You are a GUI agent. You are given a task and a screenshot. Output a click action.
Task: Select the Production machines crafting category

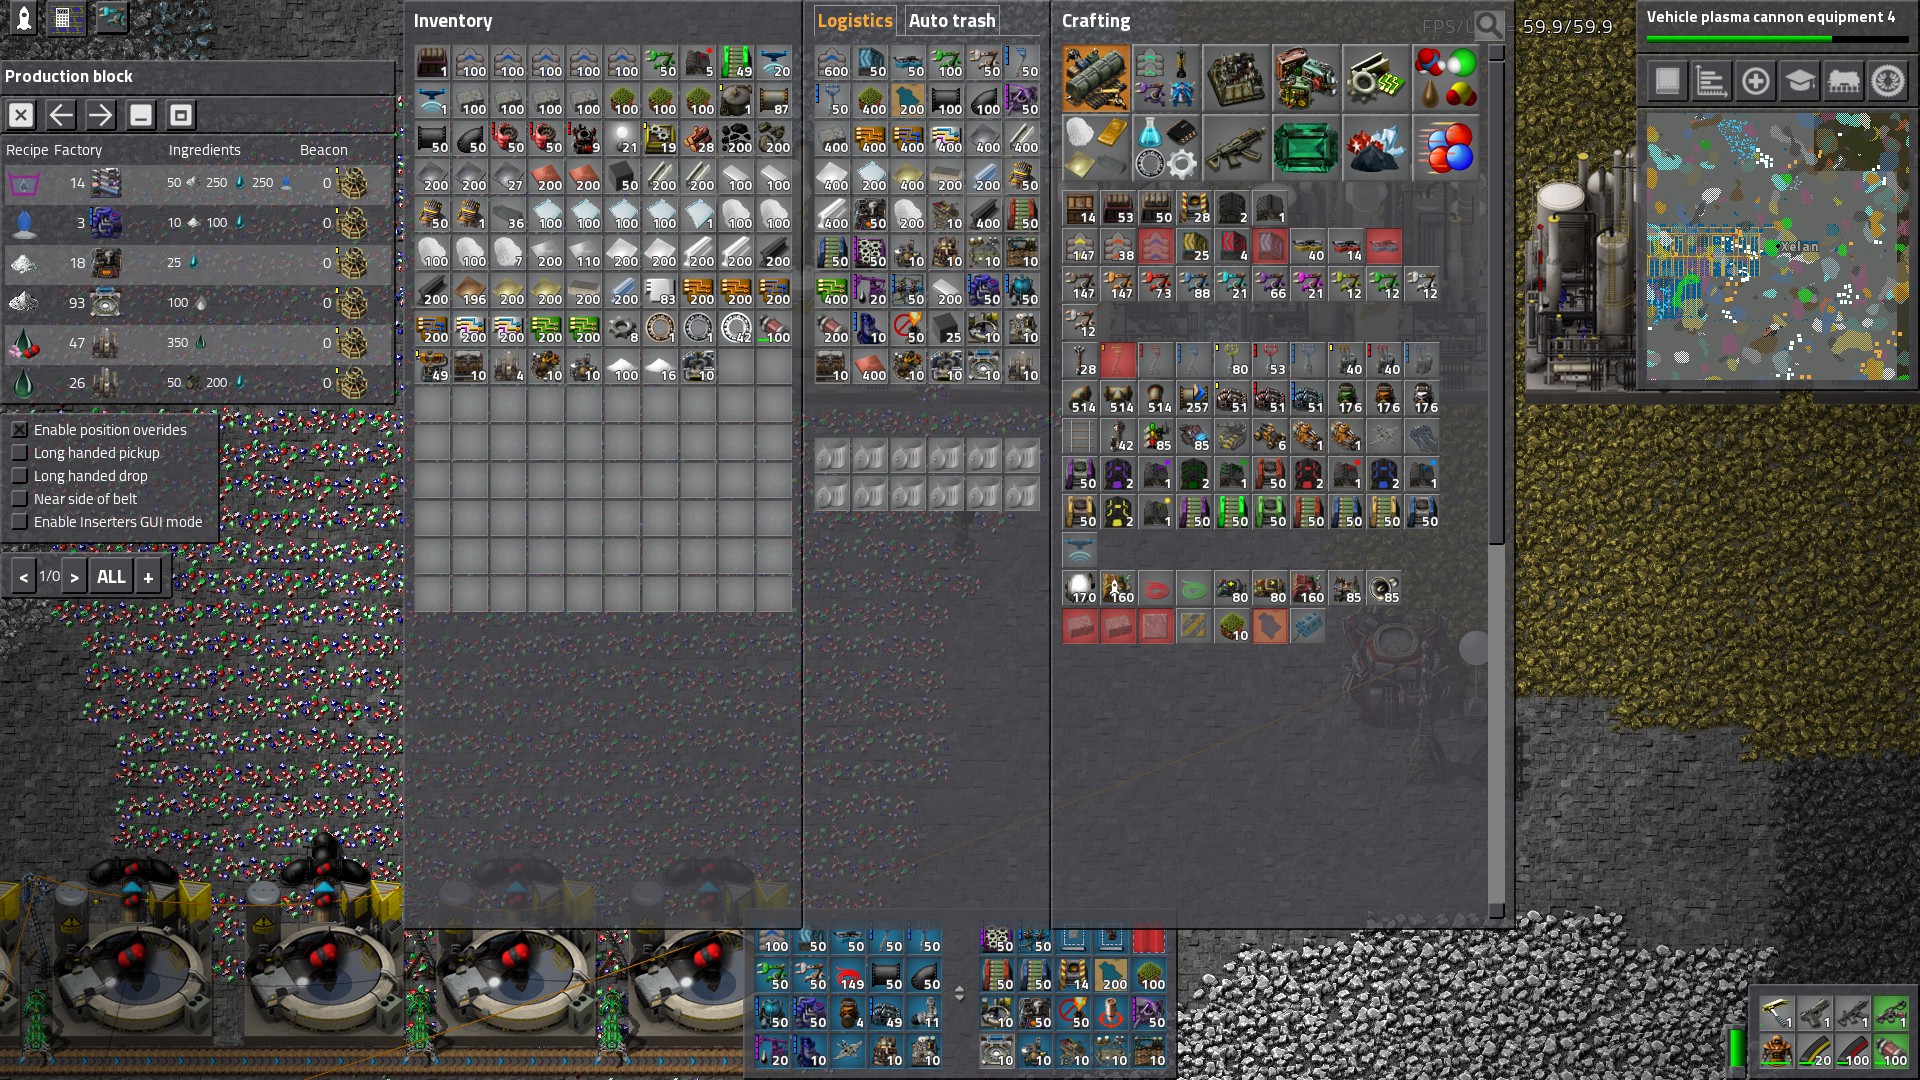tap(1237, 78)
